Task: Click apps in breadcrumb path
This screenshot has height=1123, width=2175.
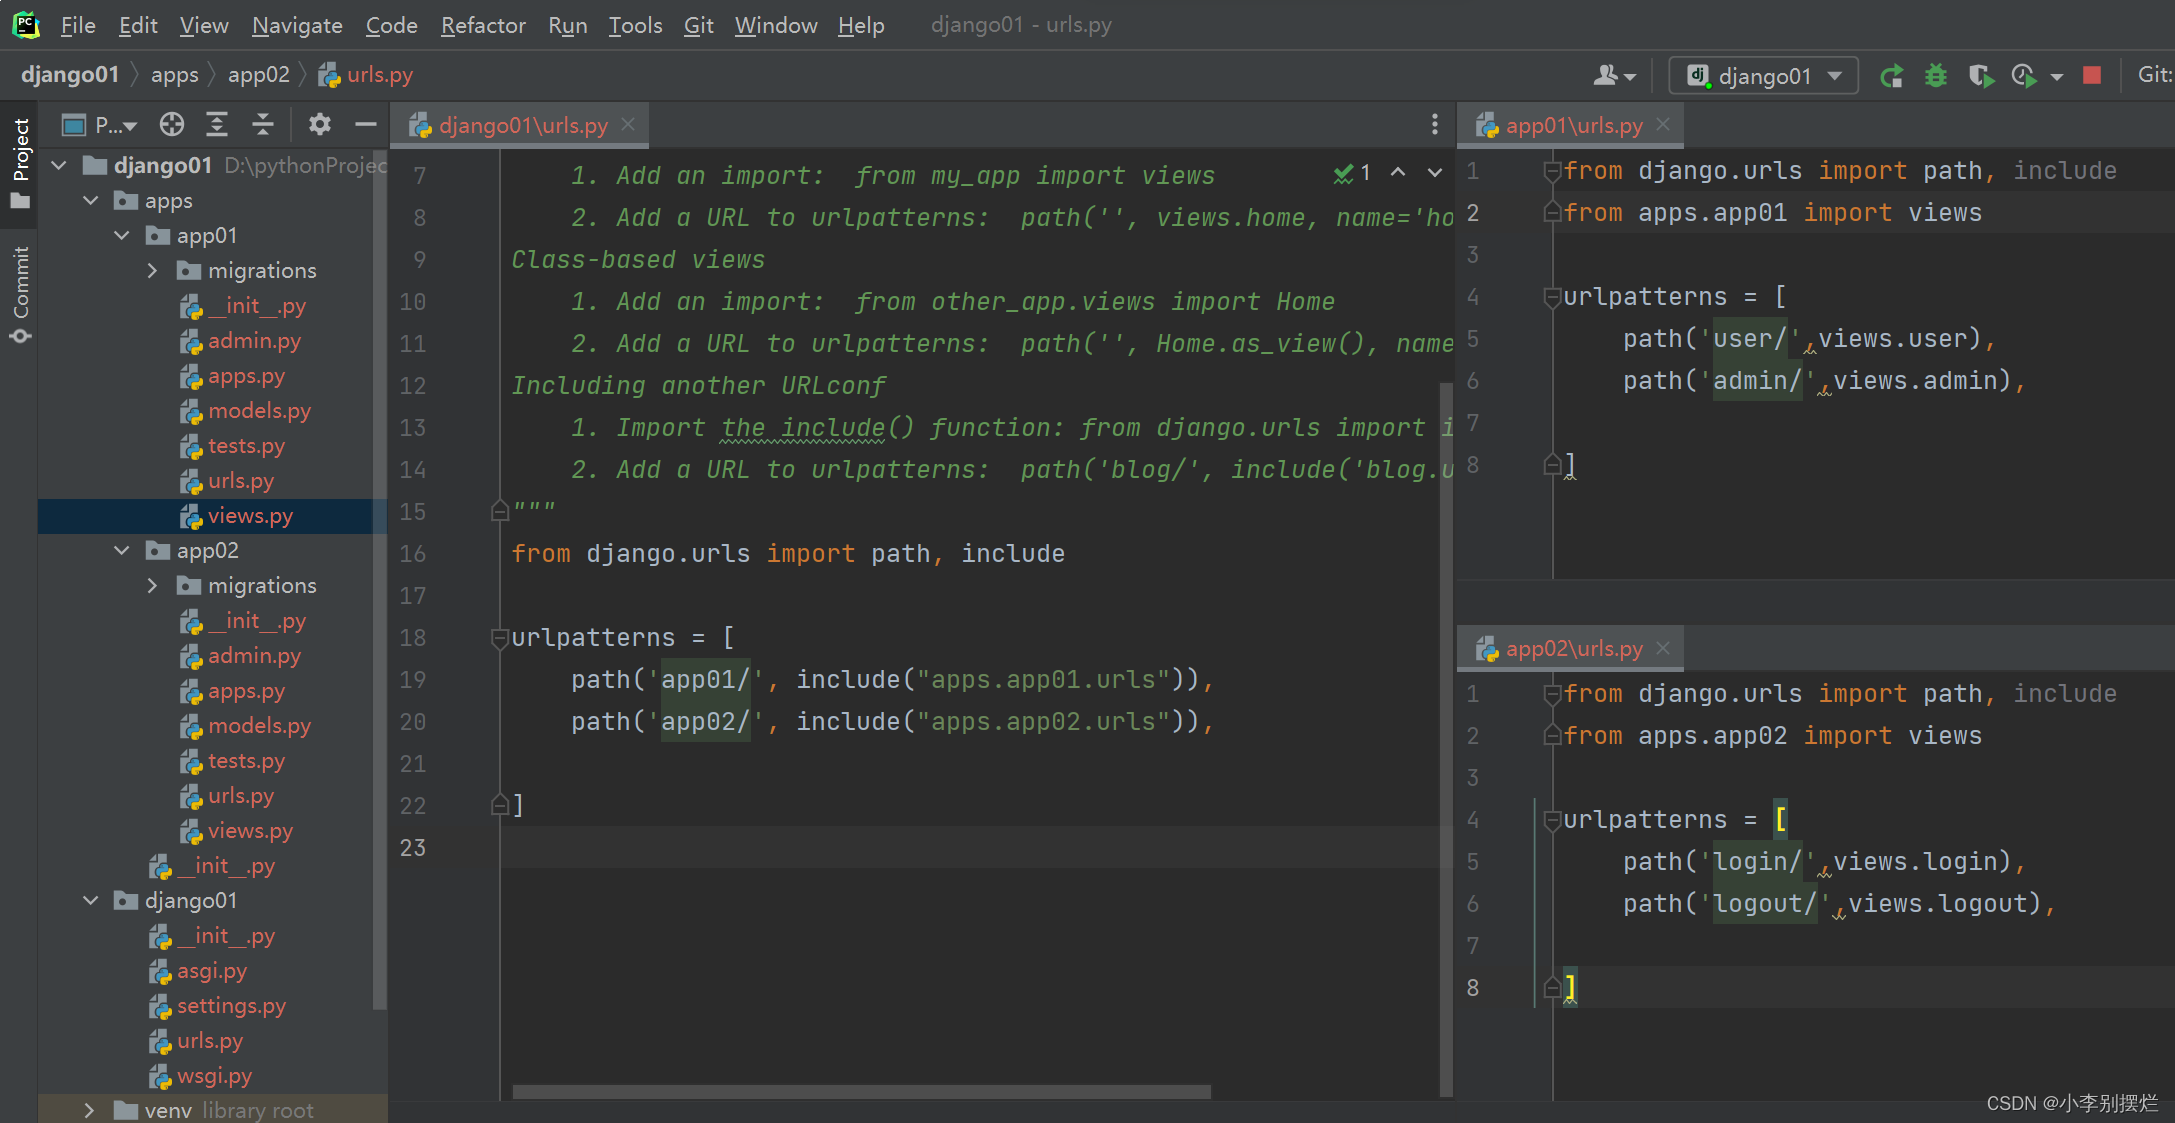Action: point(175,75)
